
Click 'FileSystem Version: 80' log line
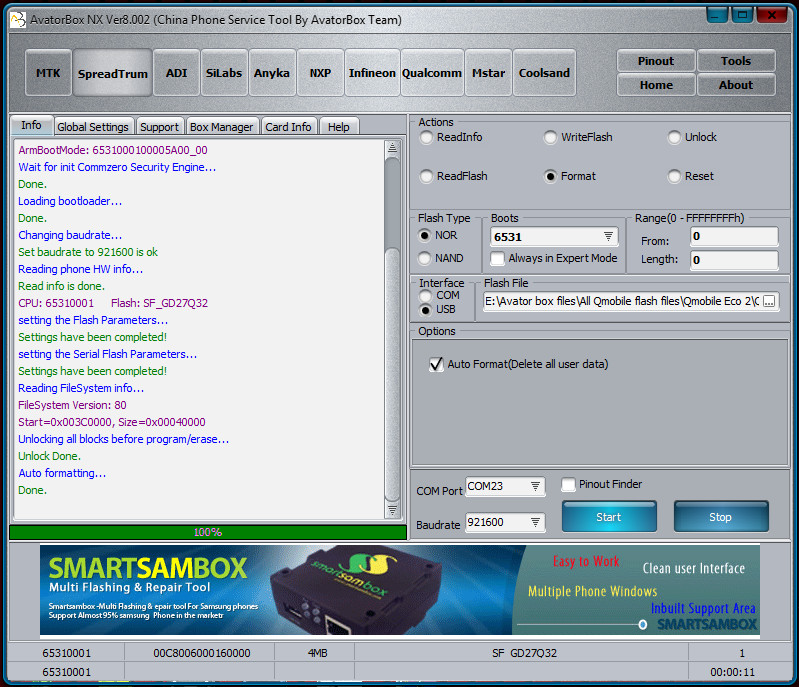[72, 405]
